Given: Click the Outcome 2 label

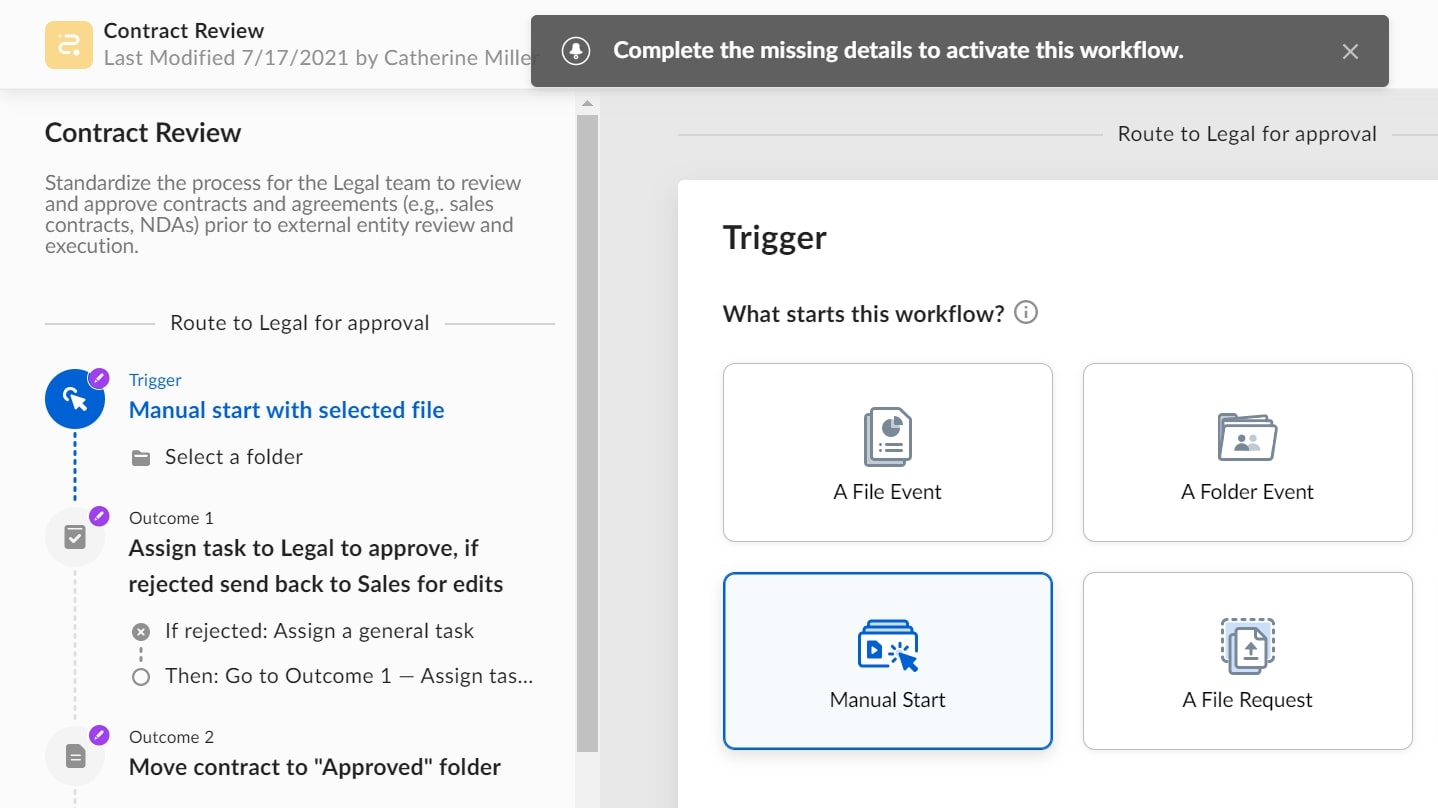Looking at the screenshot, I should (x=171, y=737).
